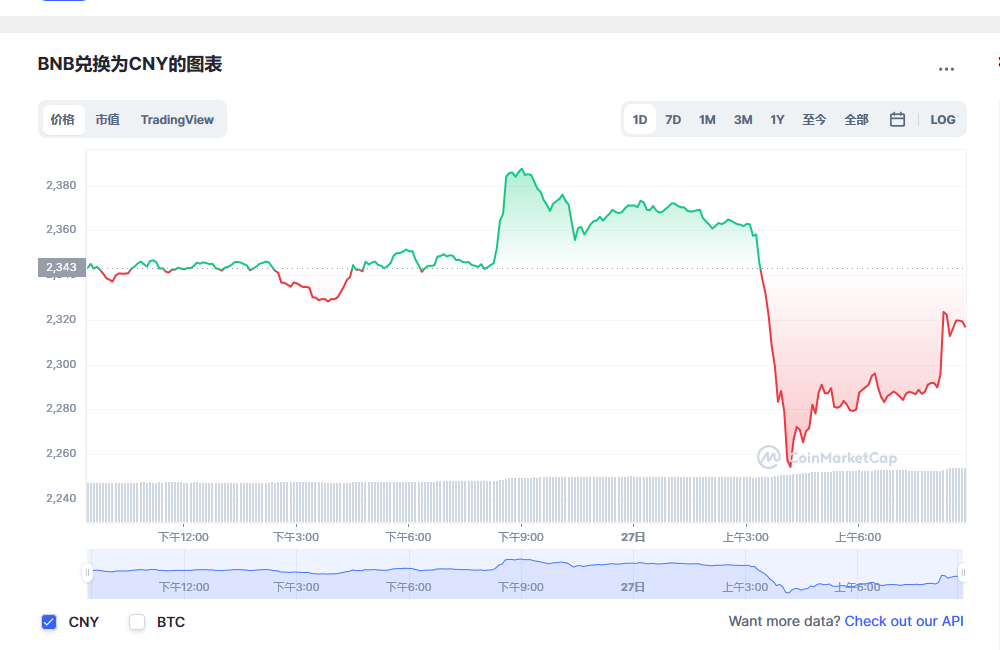Screen dimensions: 1000x650
Task: Open the Check out our API link
Action: pyautogui.click(x=904, y=621)
